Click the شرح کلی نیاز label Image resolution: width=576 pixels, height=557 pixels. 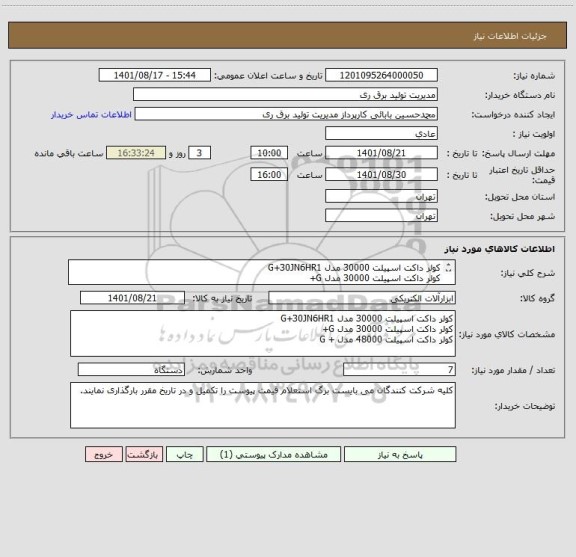coord(528,273)
